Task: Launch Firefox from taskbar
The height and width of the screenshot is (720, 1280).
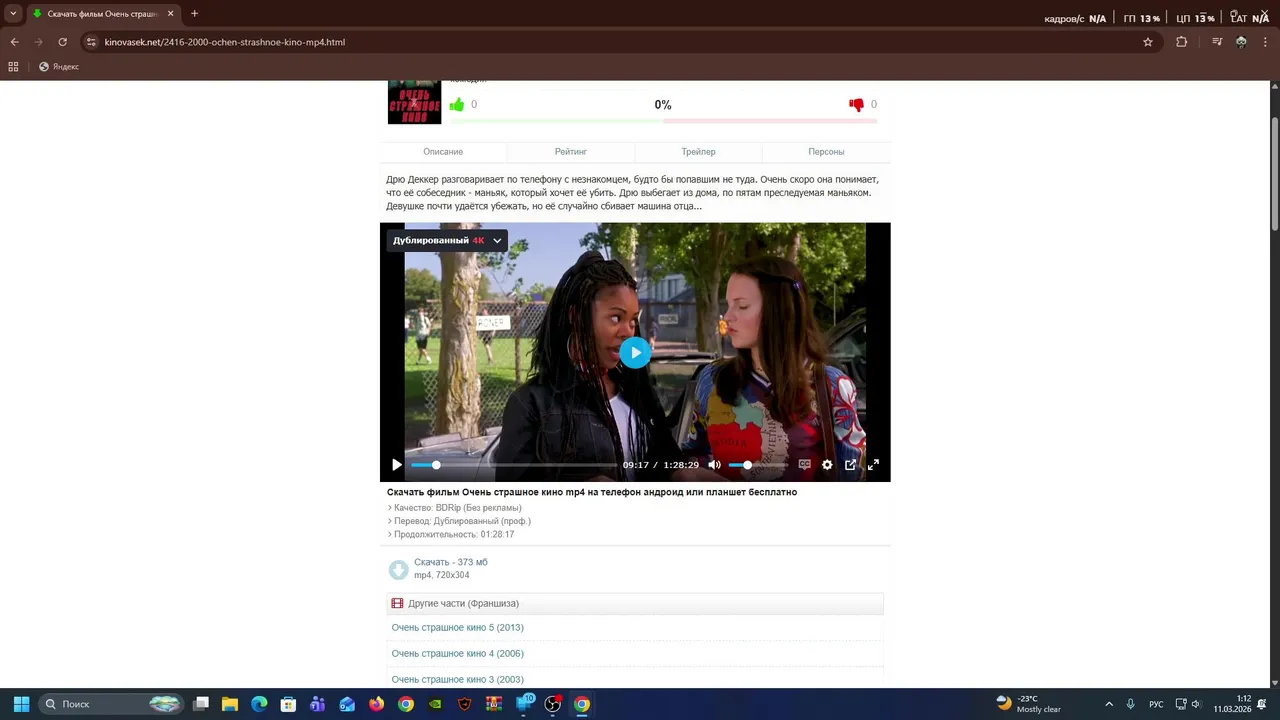Action: [376, 704]
